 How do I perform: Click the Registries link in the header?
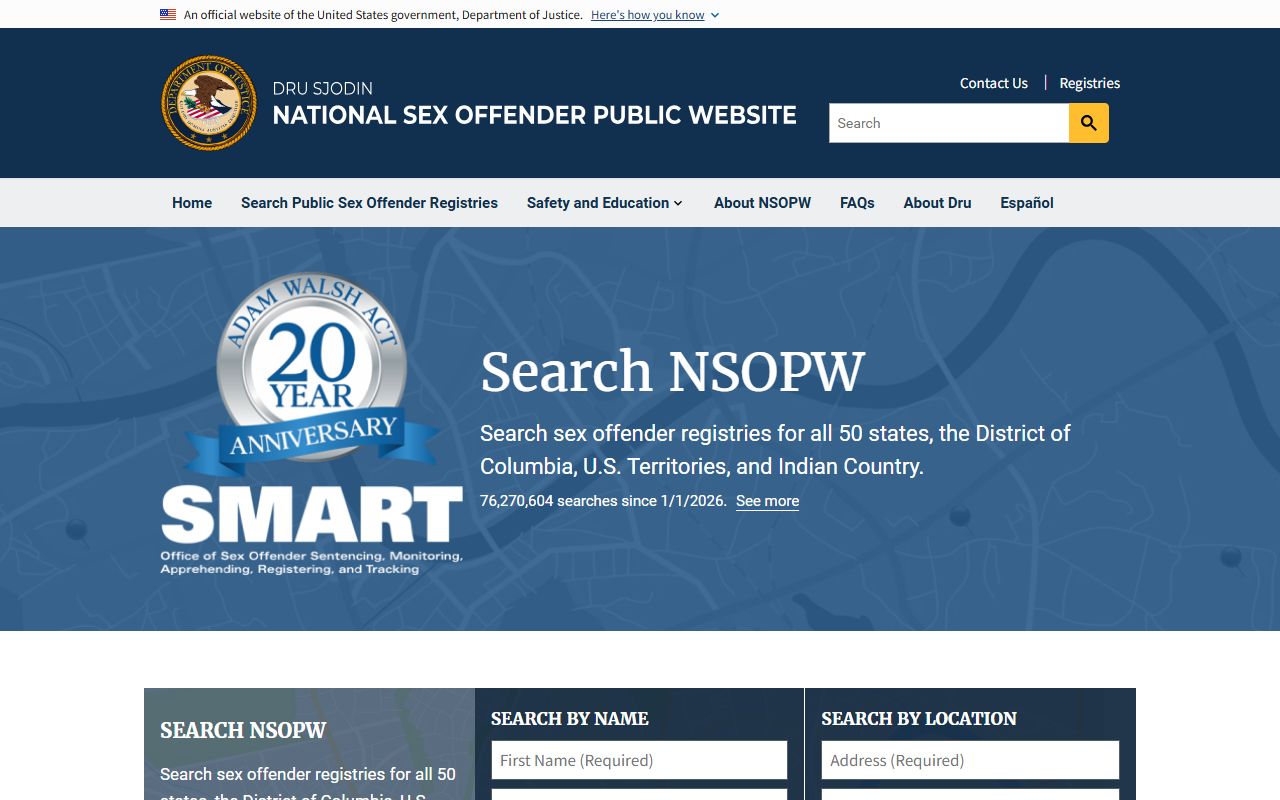tap(1090, 83)
